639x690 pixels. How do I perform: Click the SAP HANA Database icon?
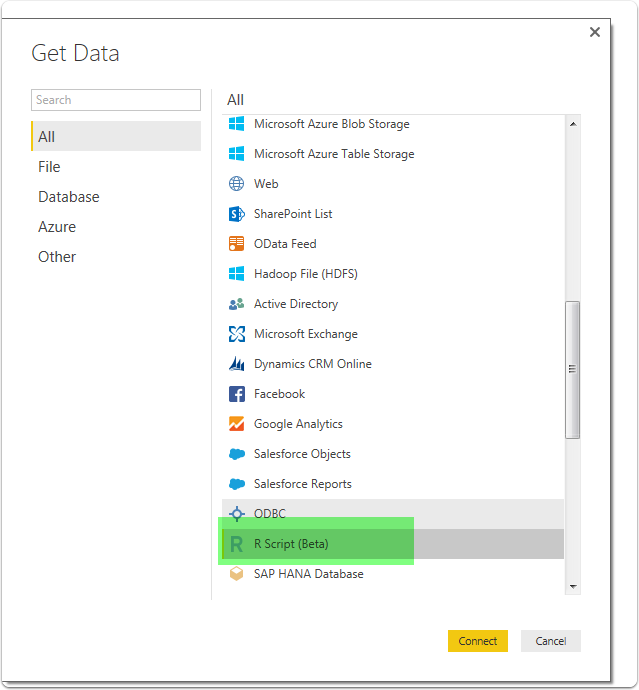pyautogui.click(x=237, y=574)
